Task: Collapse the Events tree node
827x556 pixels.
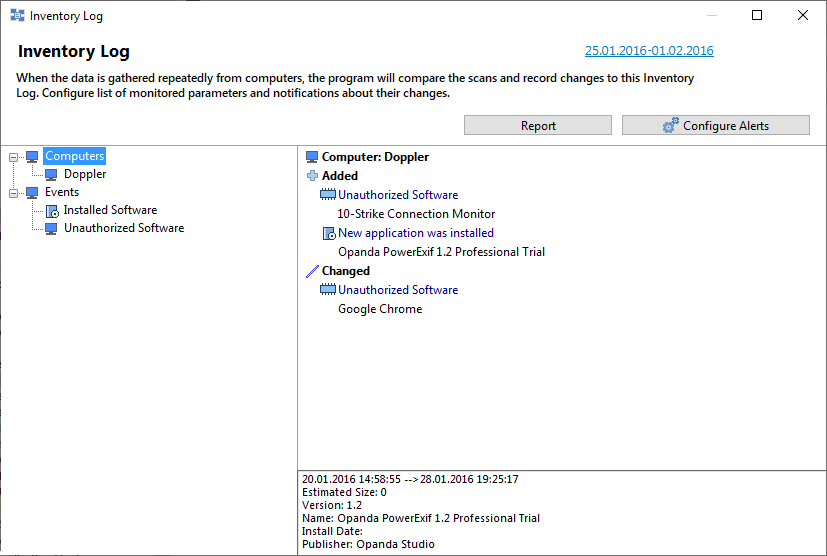Action: (x=13, y=193)
